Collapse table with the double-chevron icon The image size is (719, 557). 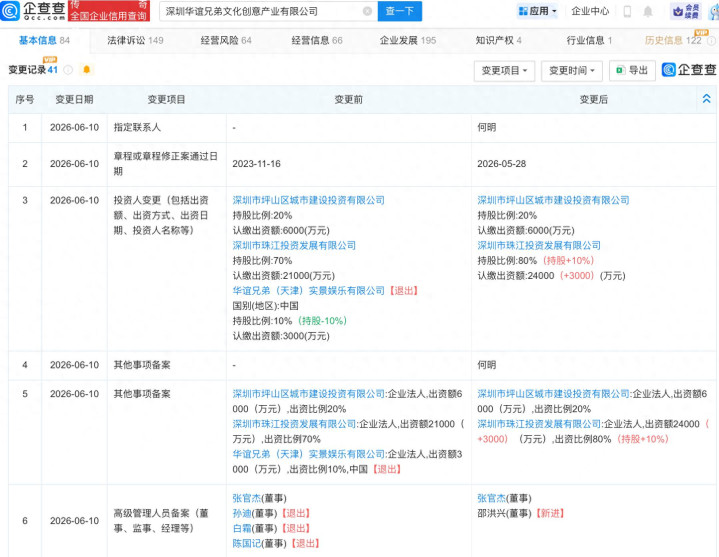[706, 99]
